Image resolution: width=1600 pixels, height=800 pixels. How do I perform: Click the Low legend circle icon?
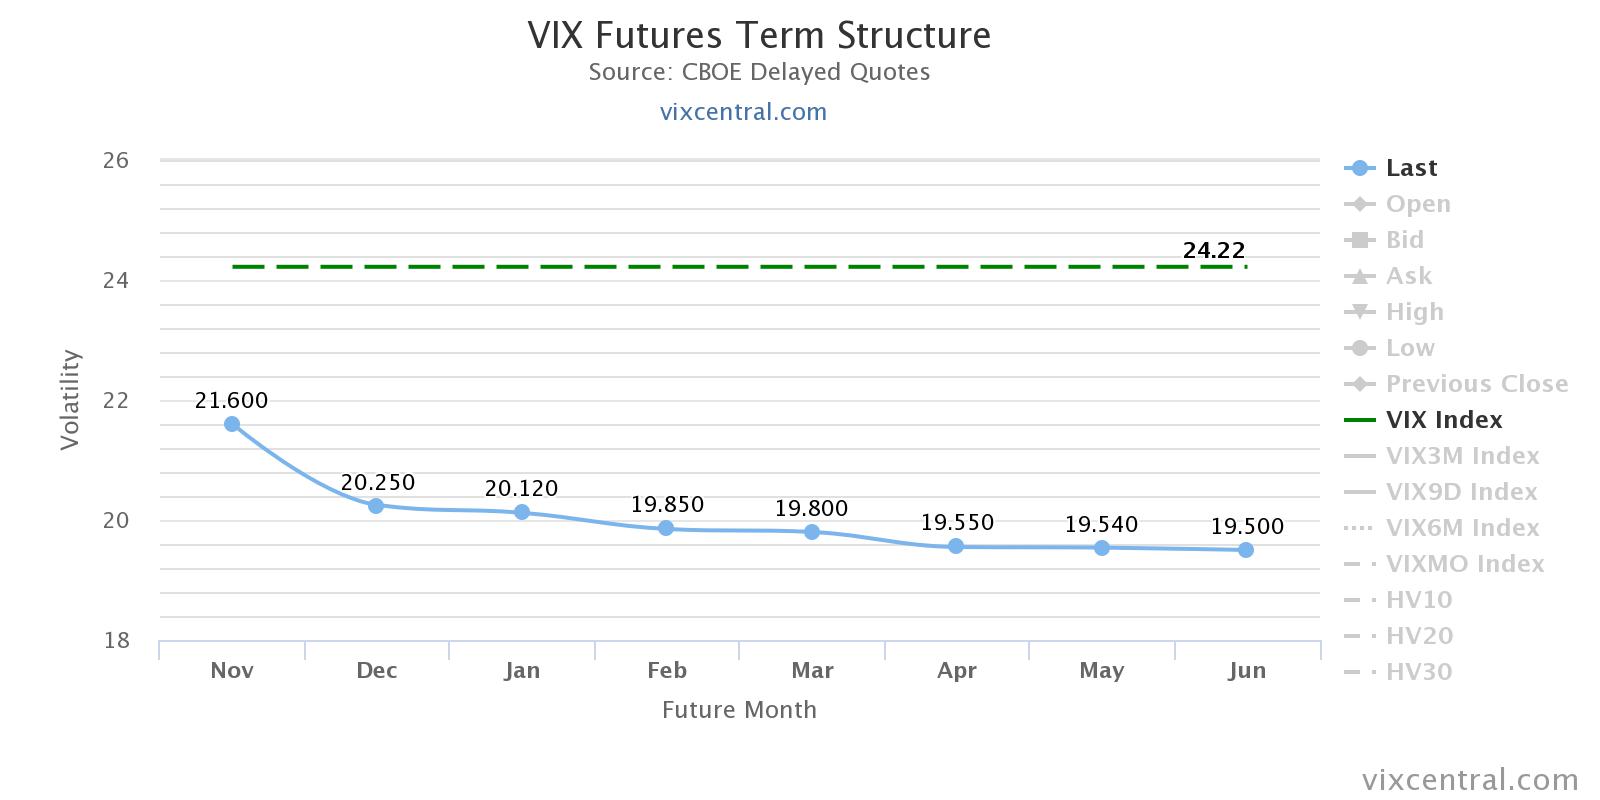[1359, 348]
